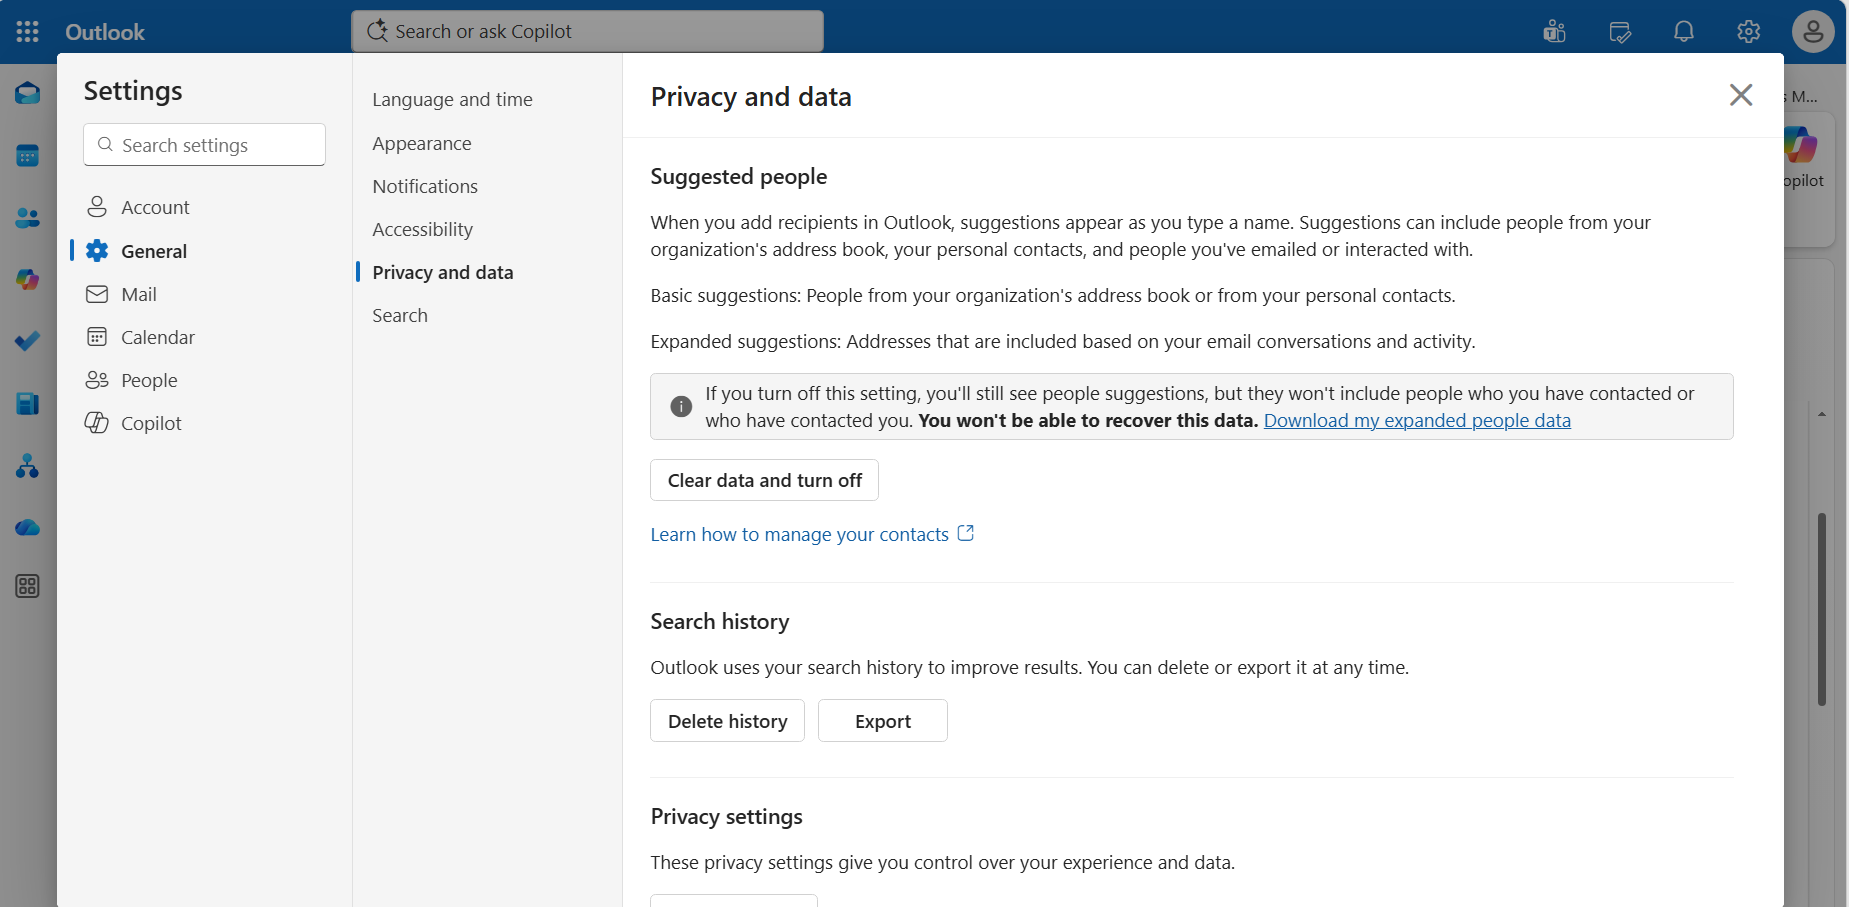
Task: Click the page scrollbar thumb behind dialog
Action: 1822,609
